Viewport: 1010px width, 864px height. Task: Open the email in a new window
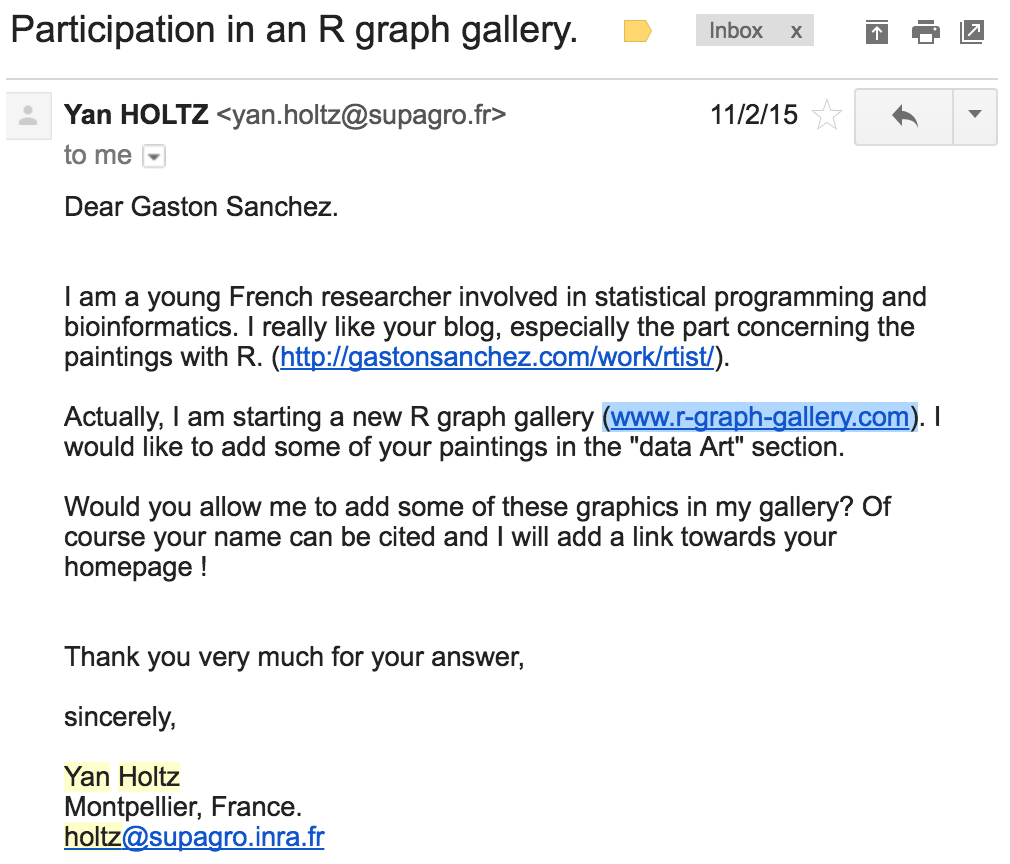tap(972, 32)
